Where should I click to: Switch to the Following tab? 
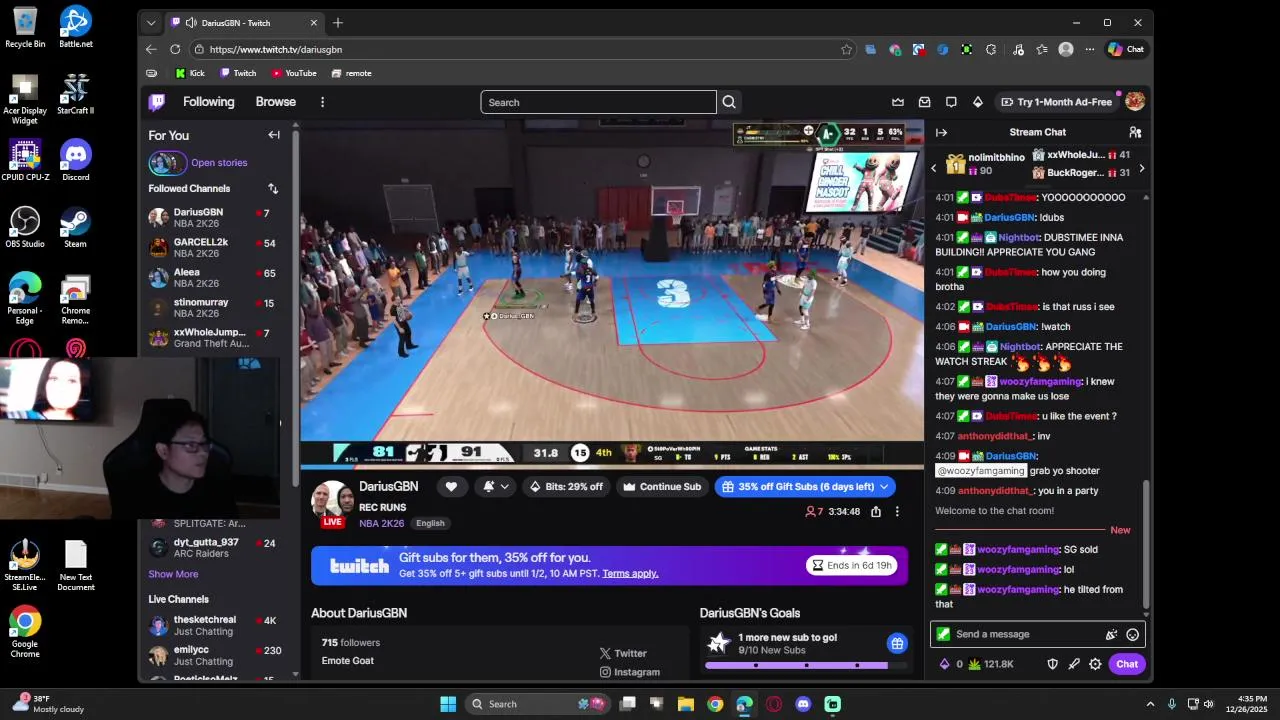coord(208,102)
